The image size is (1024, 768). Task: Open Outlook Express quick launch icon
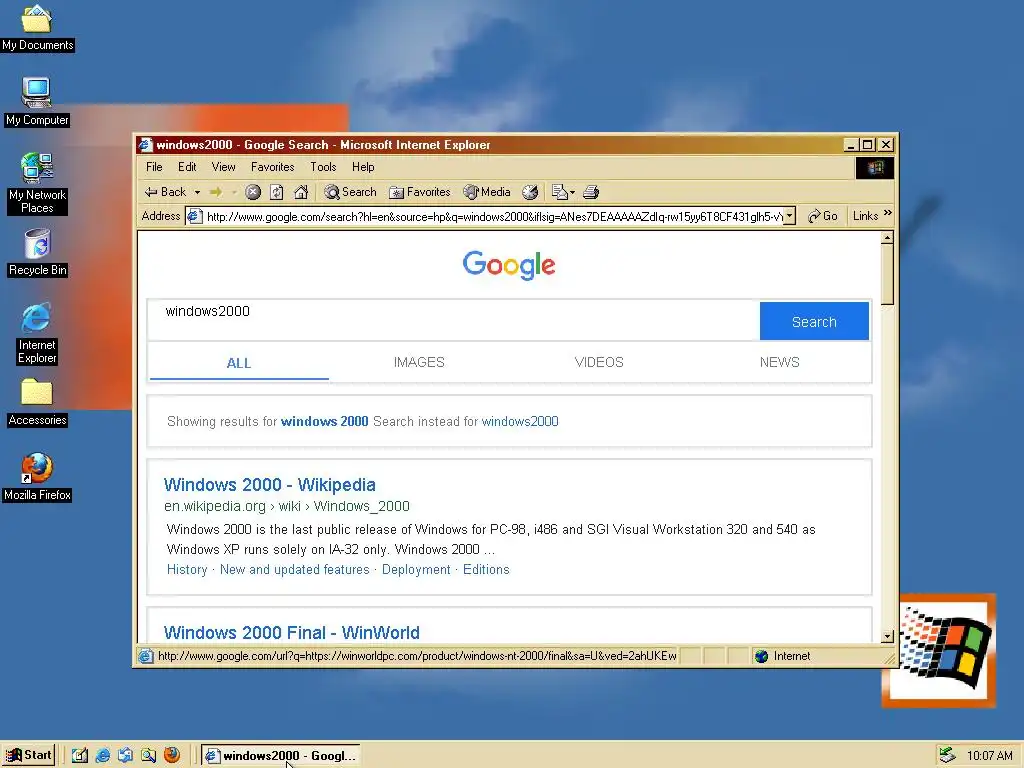pos(125,756)
